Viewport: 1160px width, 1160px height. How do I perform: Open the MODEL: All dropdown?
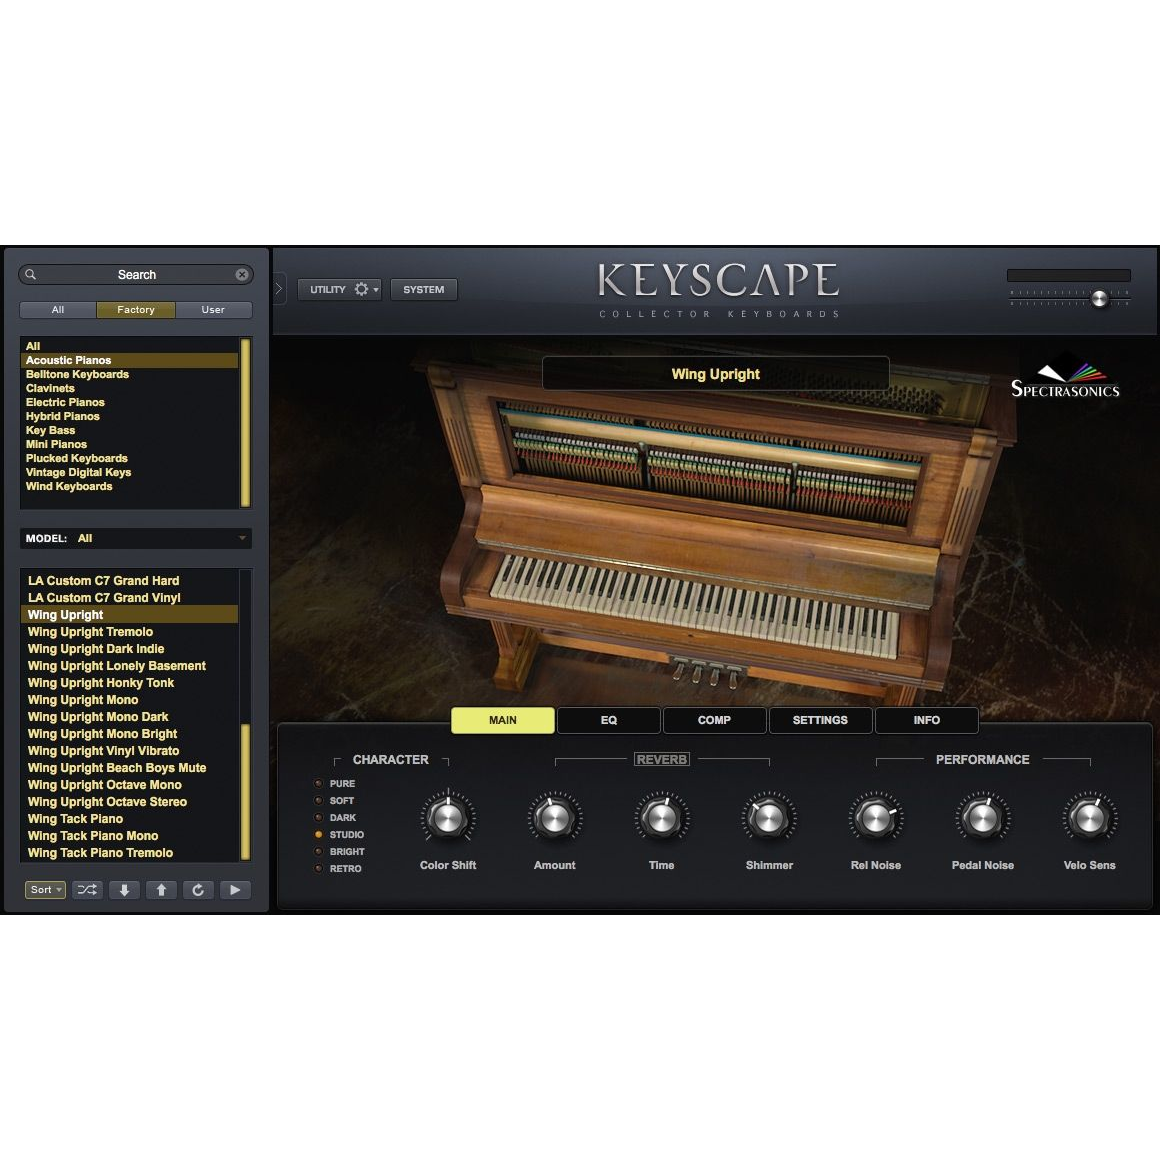tap(135, 538)
